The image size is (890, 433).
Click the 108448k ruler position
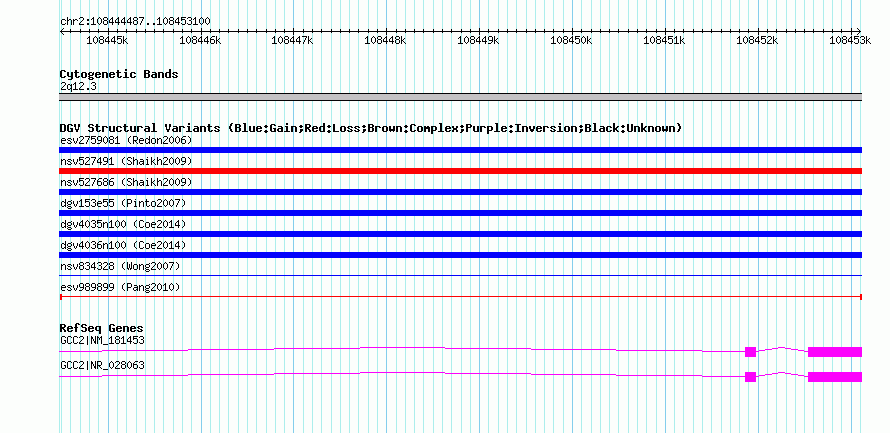385,40
